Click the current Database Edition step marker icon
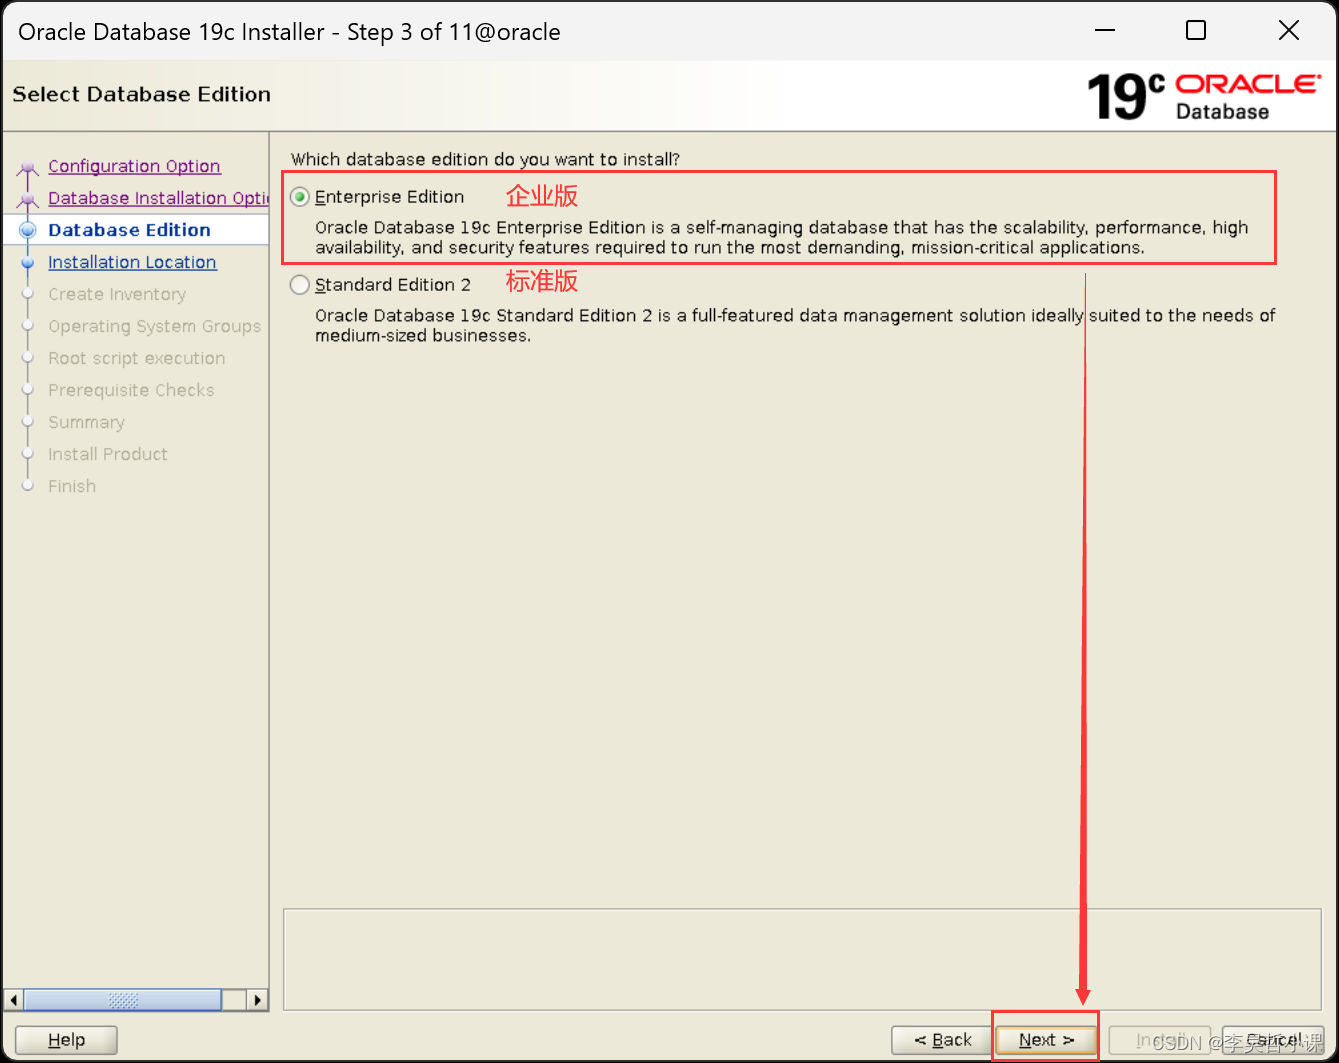The height and width of the screenshot is (1063, 1339). coord(28,230)
